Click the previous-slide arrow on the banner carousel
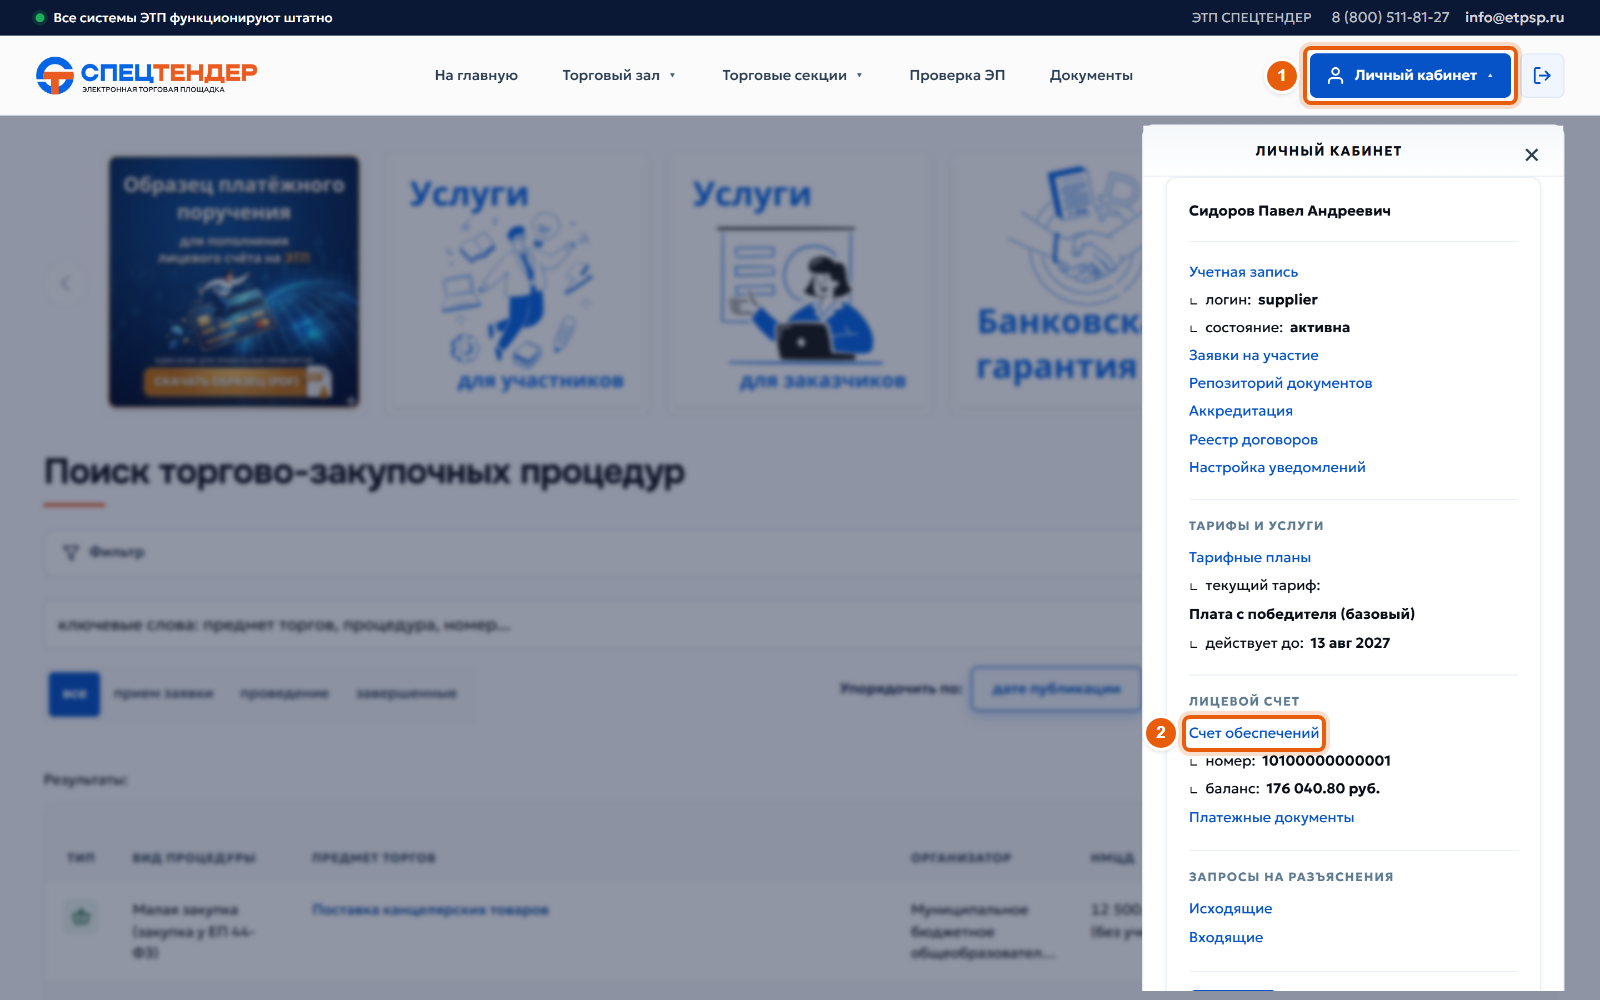Viewport: 1600px width, 1000px height. 65,283
